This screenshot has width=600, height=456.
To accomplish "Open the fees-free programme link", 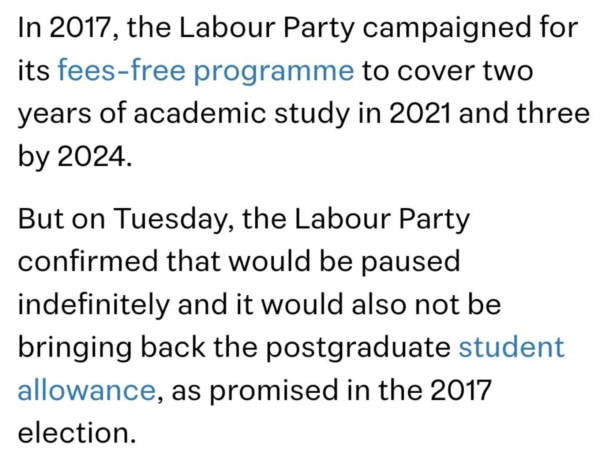I will [206, 71].
